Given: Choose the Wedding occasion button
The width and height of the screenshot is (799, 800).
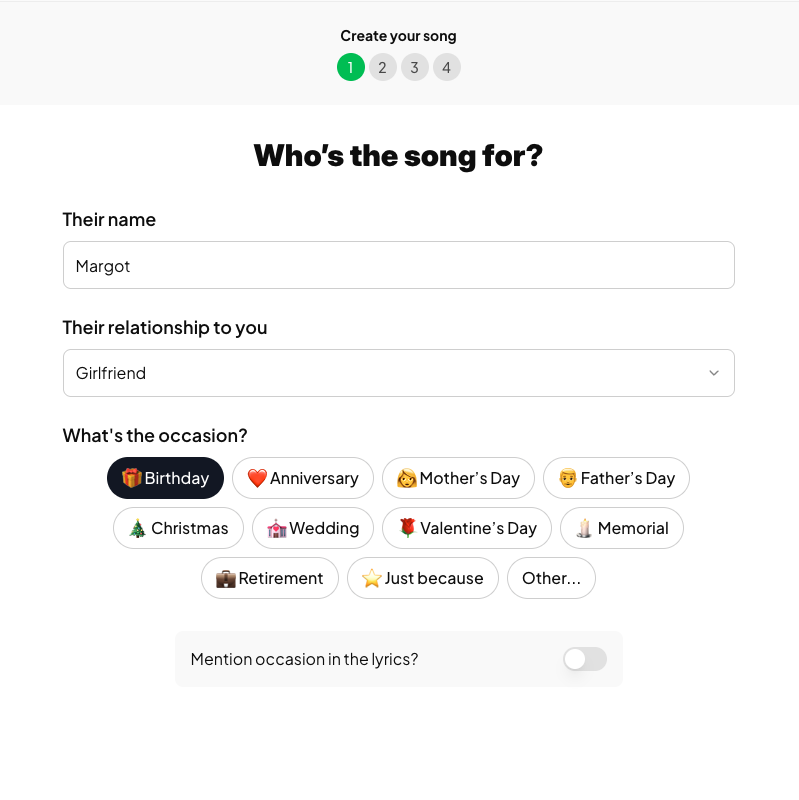Looking at the screenshot, I should pyautogui.click(x=313, y=528).
